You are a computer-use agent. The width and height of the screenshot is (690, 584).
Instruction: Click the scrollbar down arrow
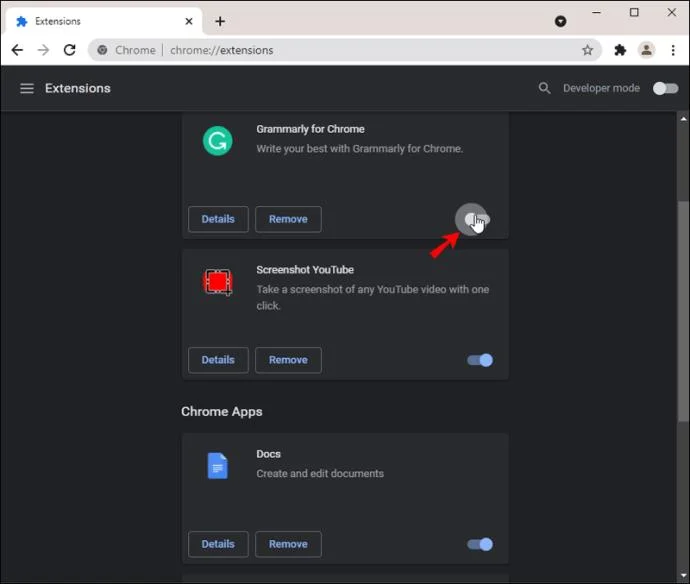tap(683, 575)
